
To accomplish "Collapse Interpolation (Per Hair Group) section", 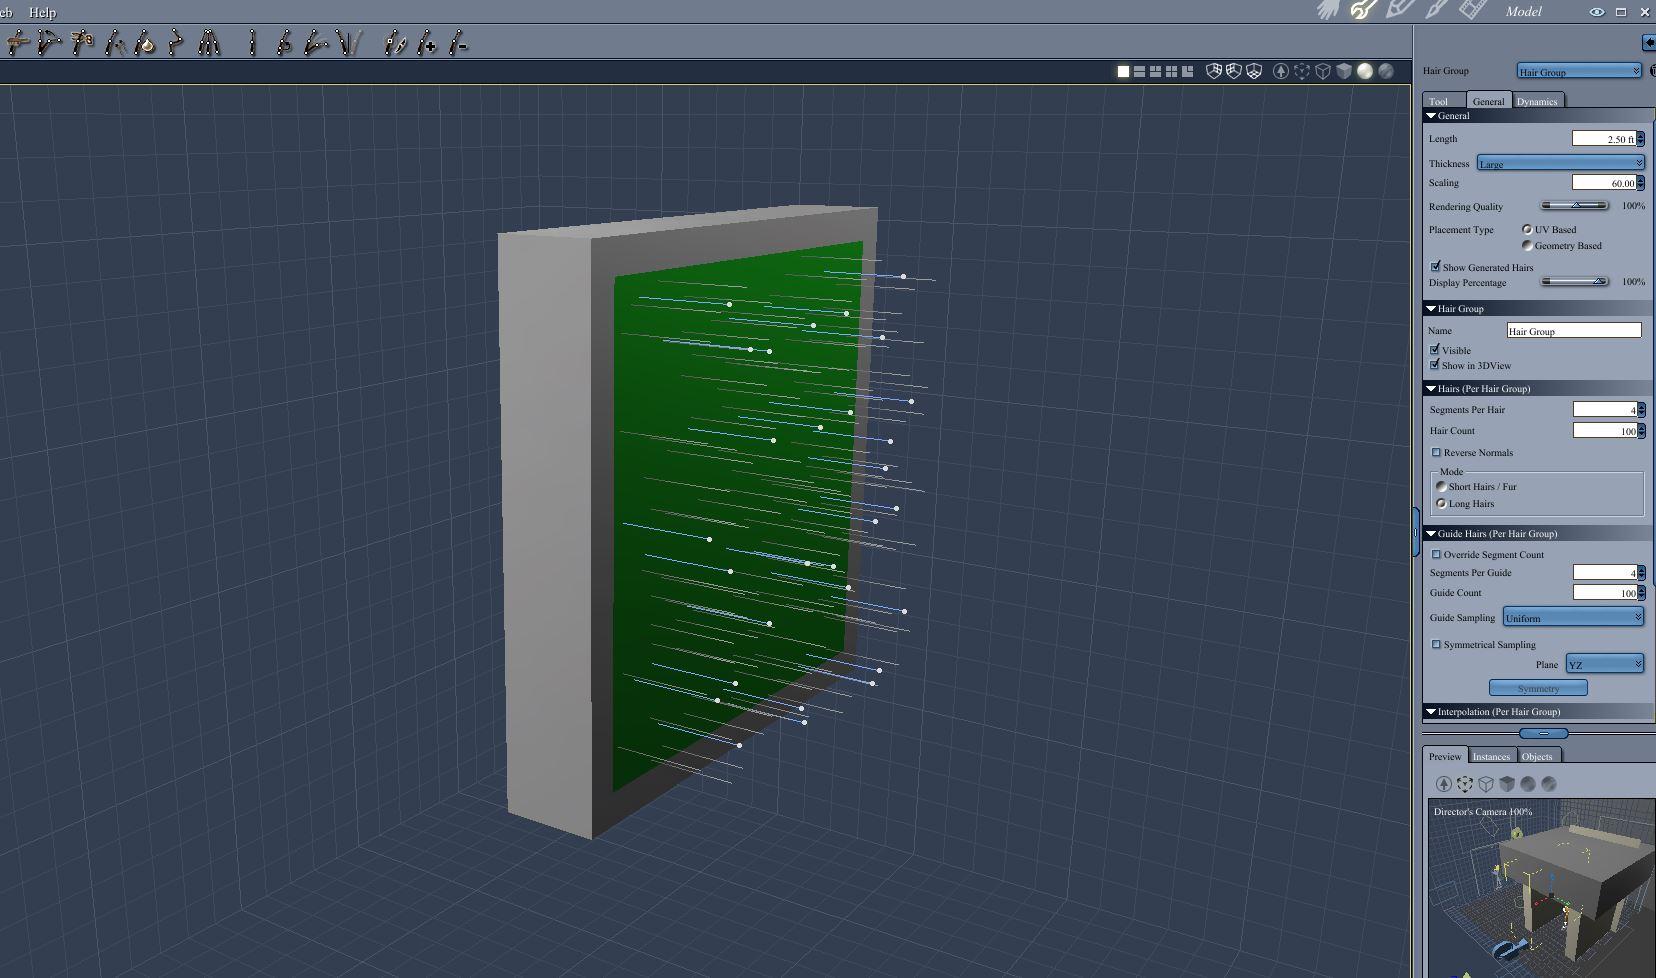I will click(x=1431, y=712).
